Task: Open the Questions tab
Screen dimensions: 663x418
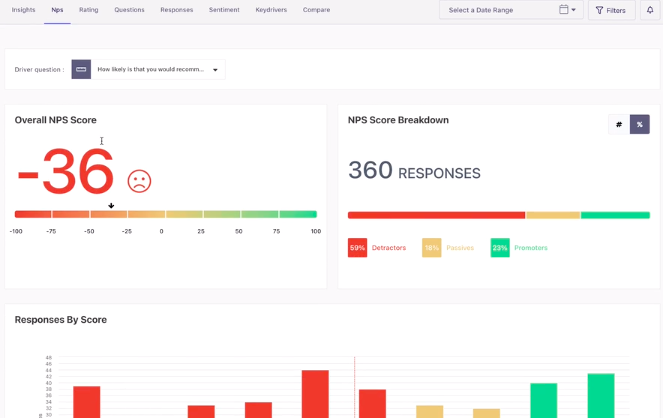Action: click(129, 10)
